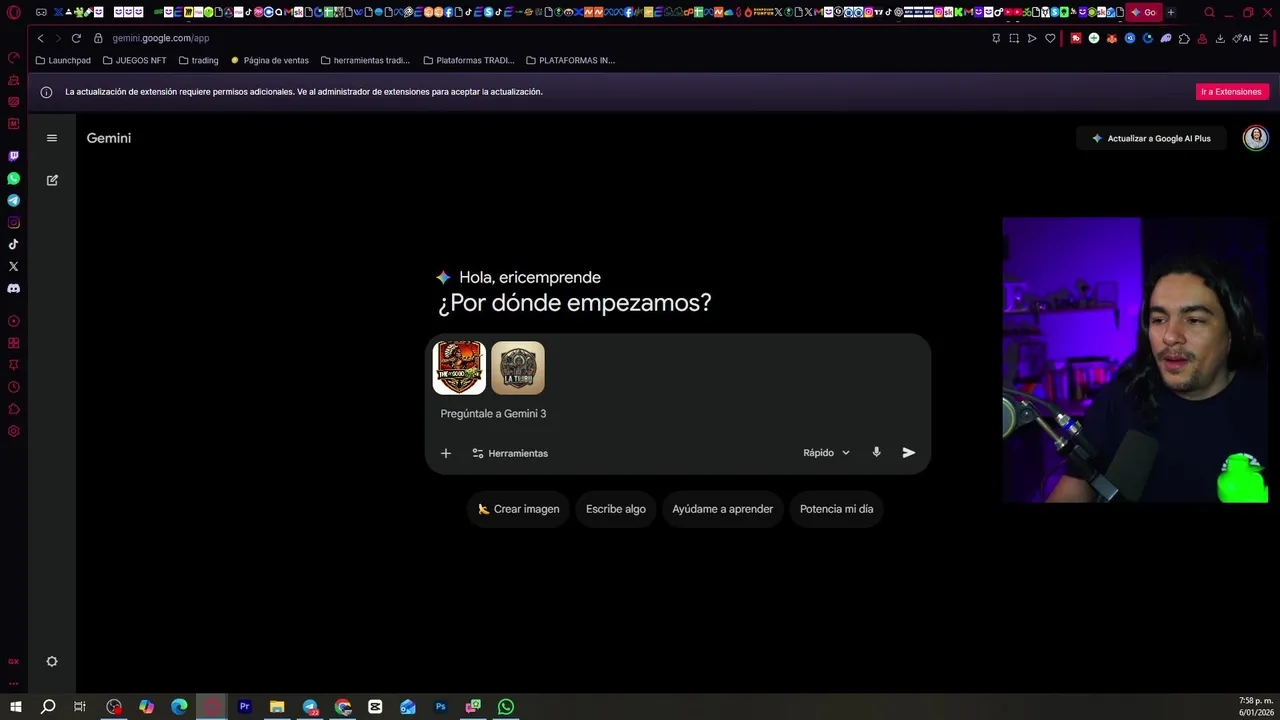Viewport: 1280px width, 720px height.
Task: Open the Windows Start menu
Action: [x=15, y=707]
